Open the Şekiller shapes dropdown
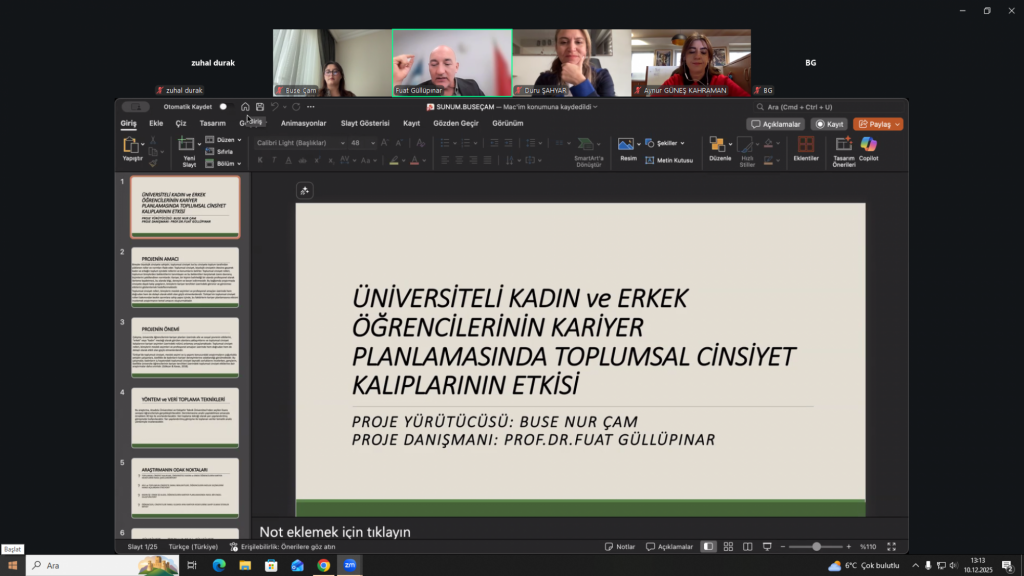This screenshot has width=1024, height=576. click(x=662, y=143)
